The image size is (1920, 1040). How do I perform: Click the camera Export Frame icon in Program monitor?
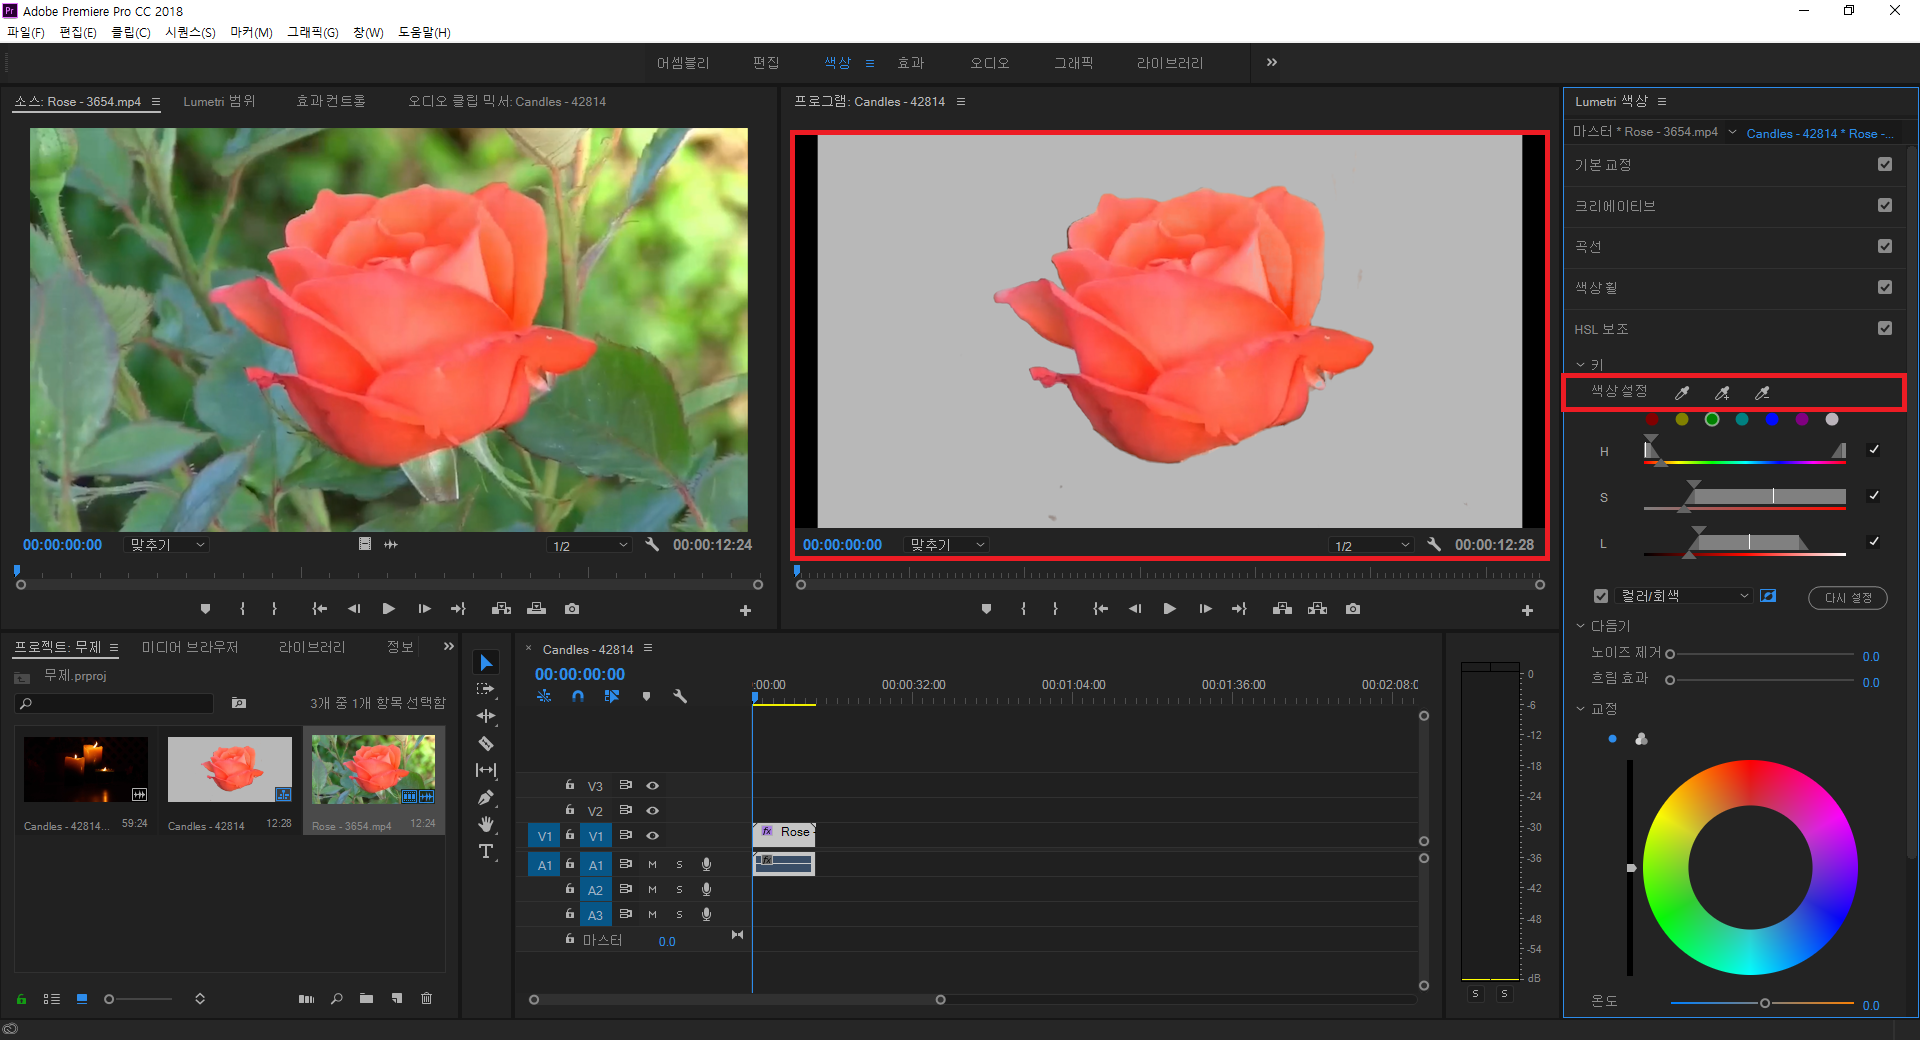click(x=1352, y=609)
